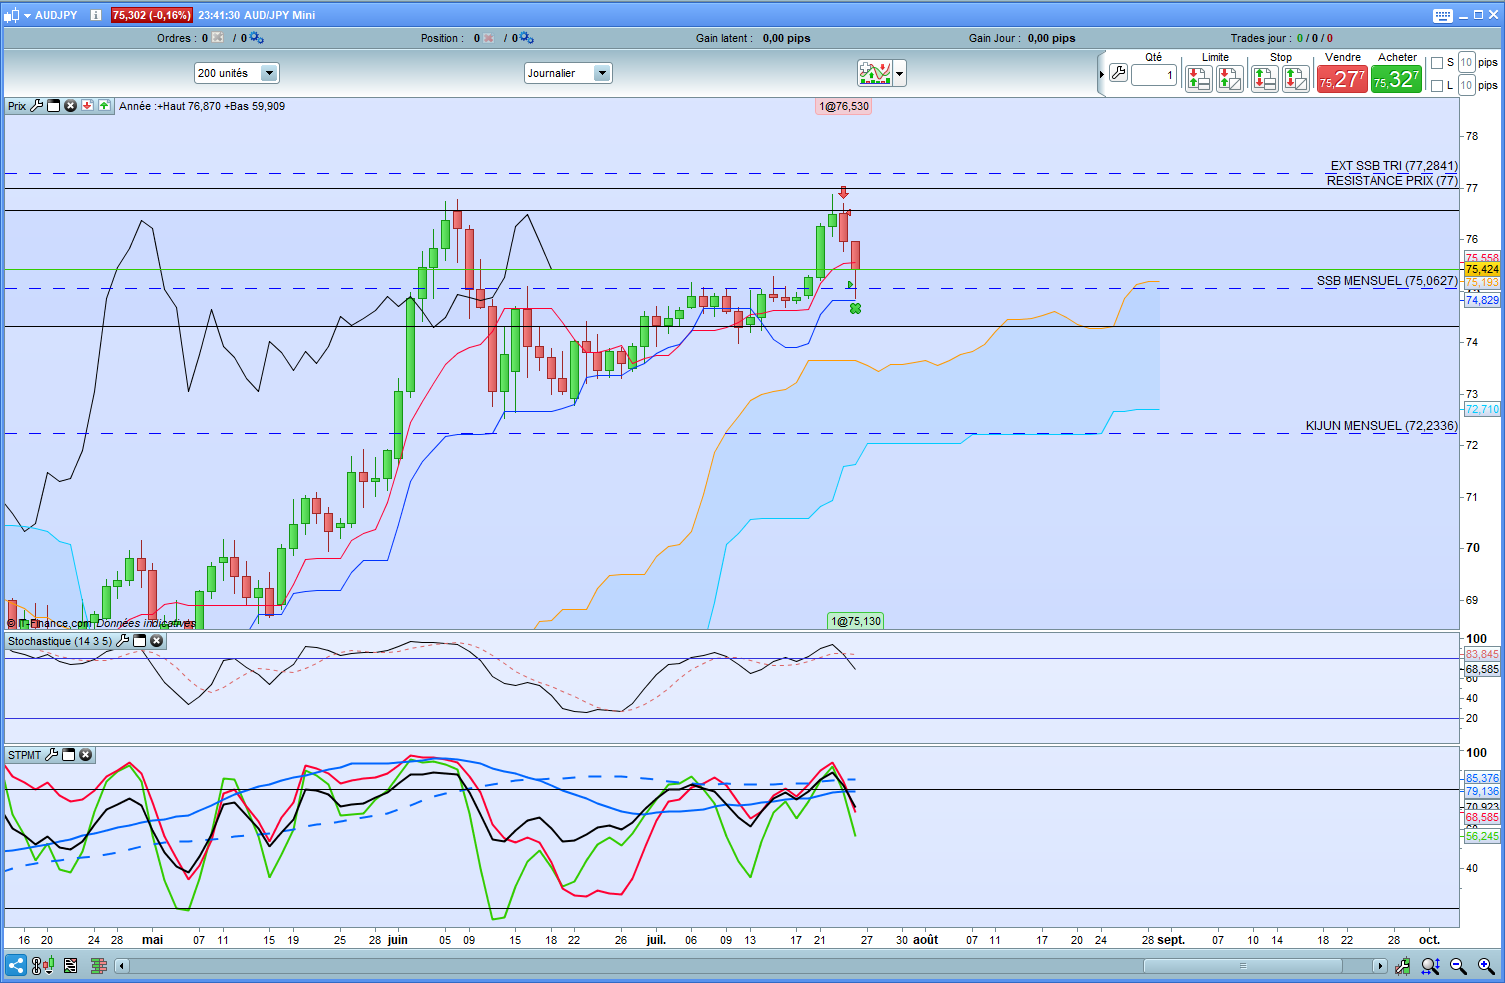
Task: Open the 200 unités dropdown
Action: coord(237,73)
